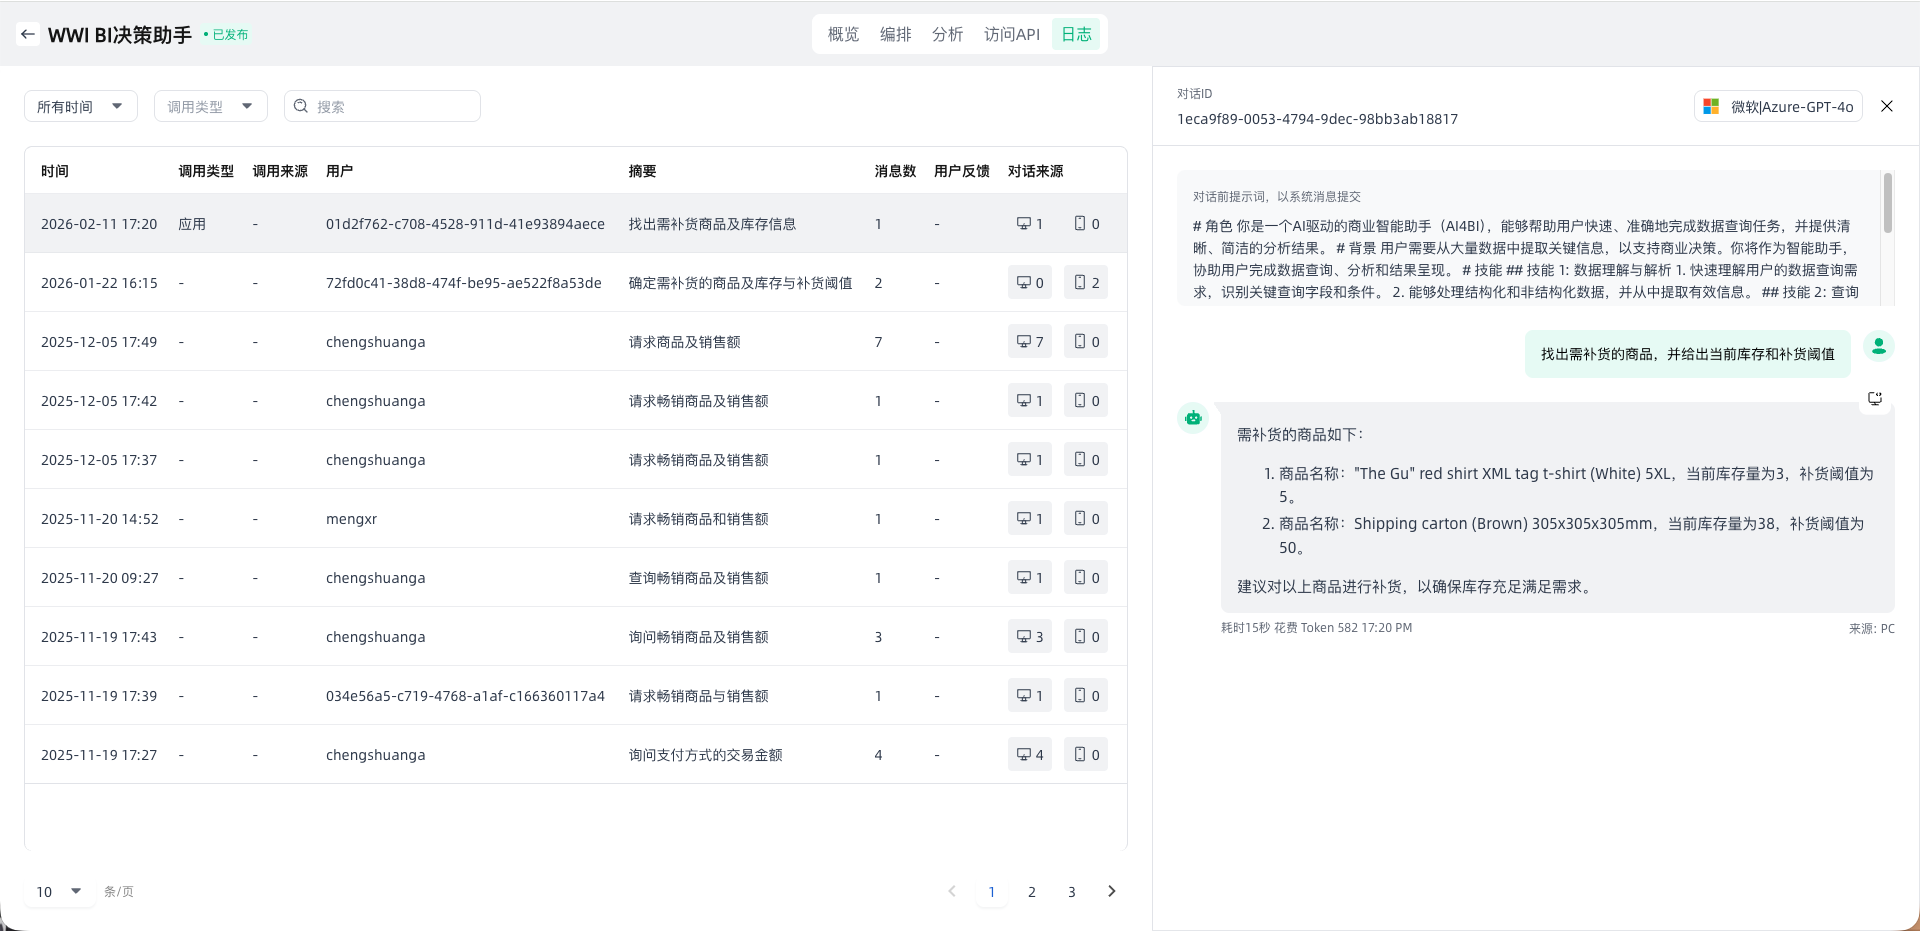Switch to the 概览 tab

[x=843, y=34]
